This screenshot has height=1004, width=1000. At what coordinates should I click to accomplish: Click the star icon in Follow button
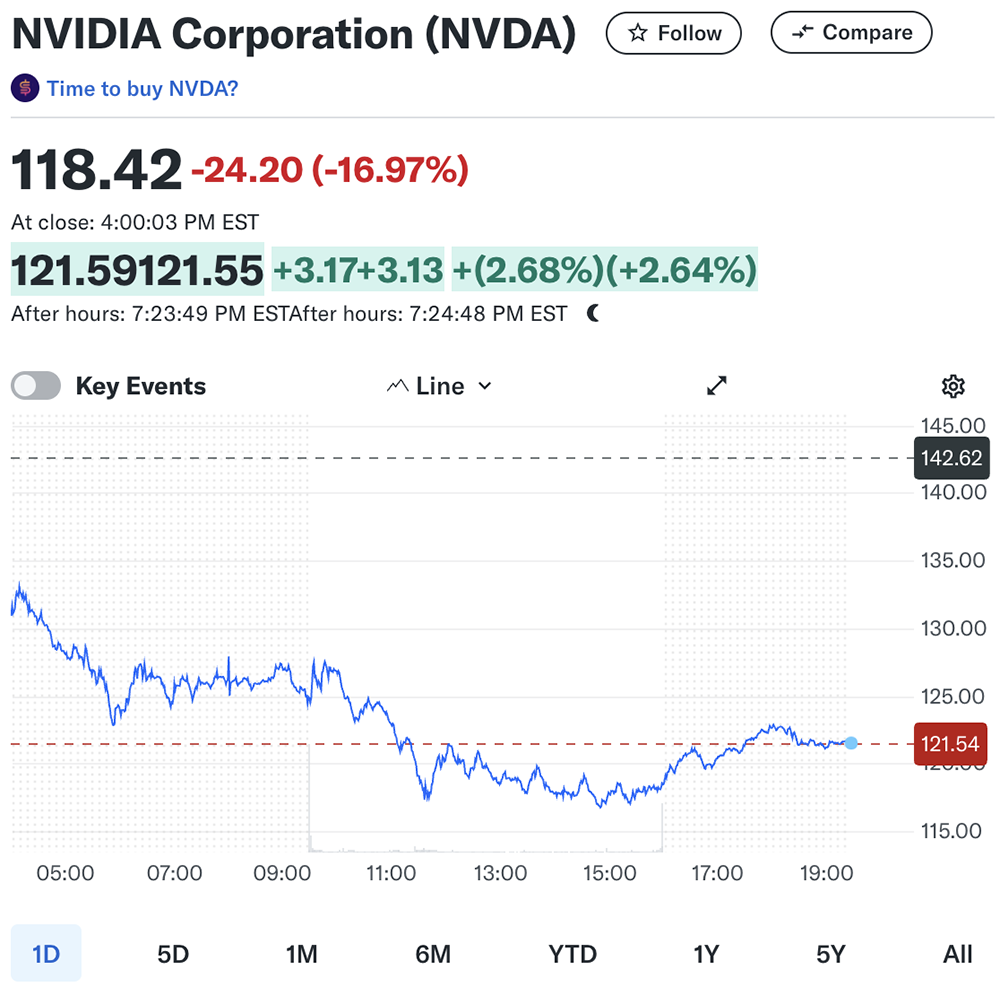638,34
